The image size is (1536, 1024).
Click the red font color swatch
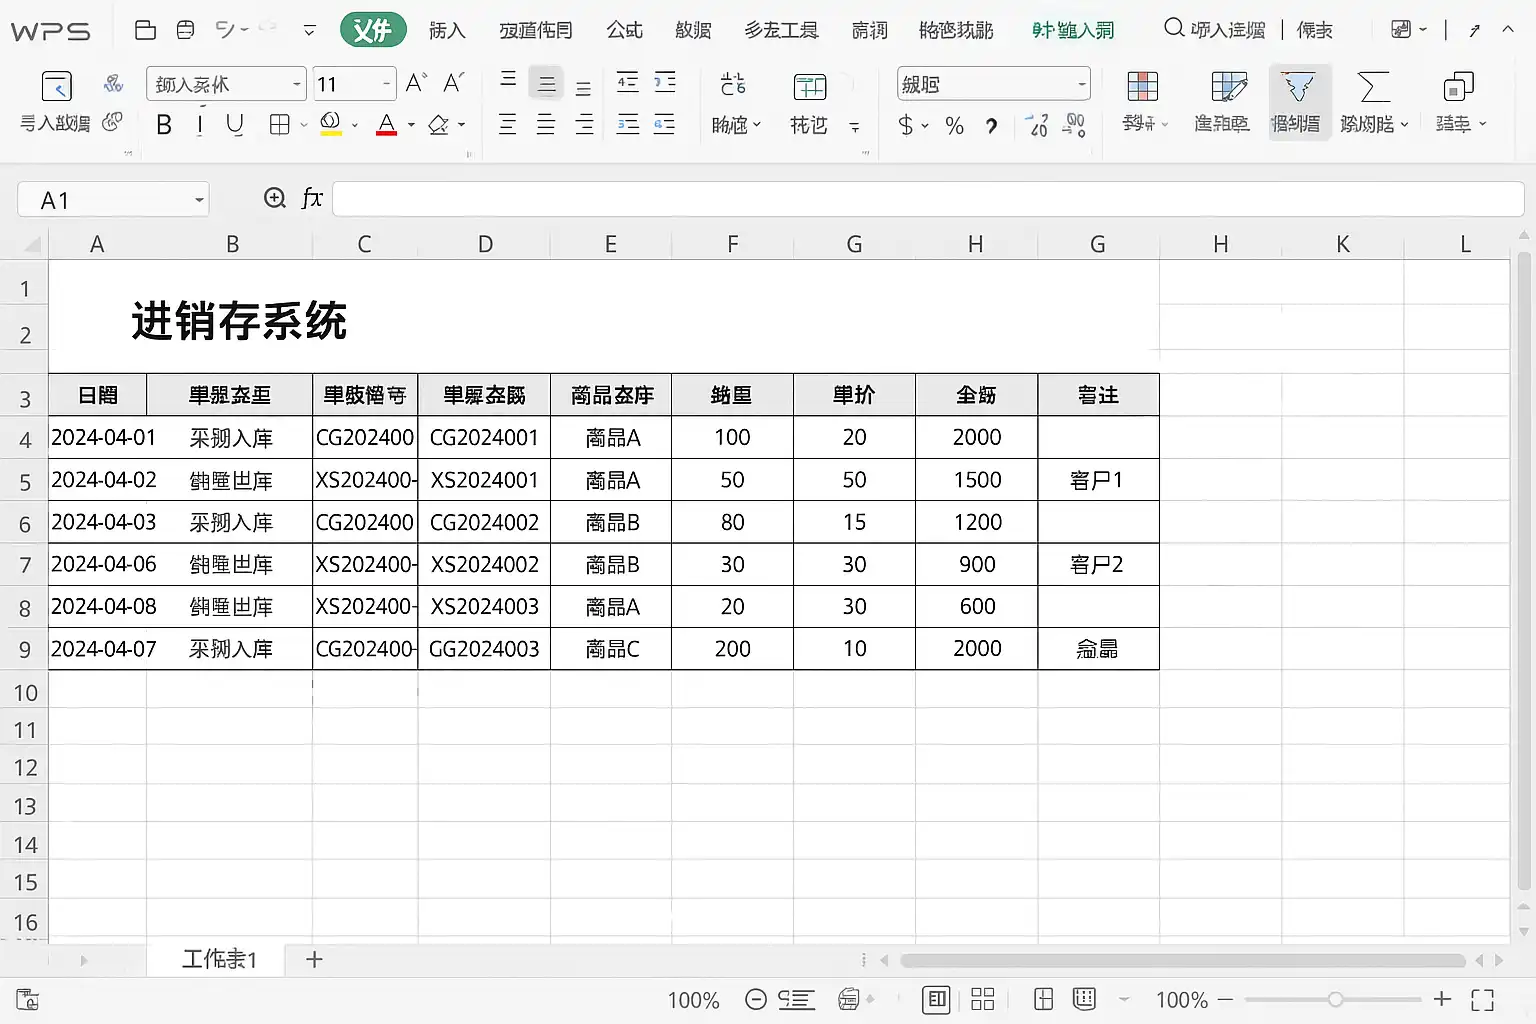pyautogui.click(x=386, y=126)
